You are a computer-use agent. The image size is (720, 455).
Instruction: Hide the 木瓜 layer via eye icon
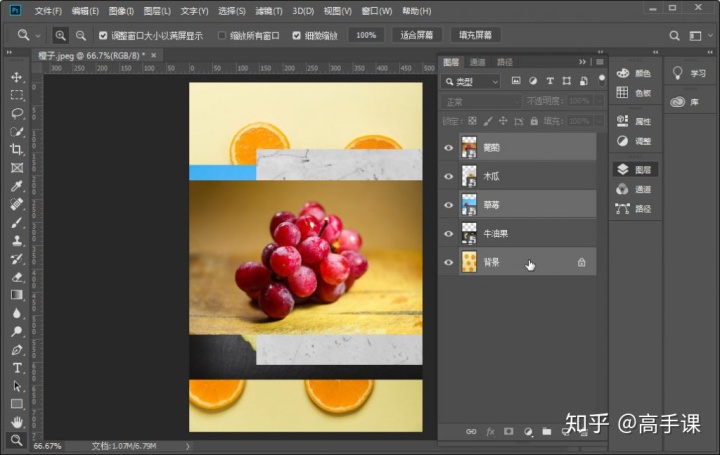[449, 176]
